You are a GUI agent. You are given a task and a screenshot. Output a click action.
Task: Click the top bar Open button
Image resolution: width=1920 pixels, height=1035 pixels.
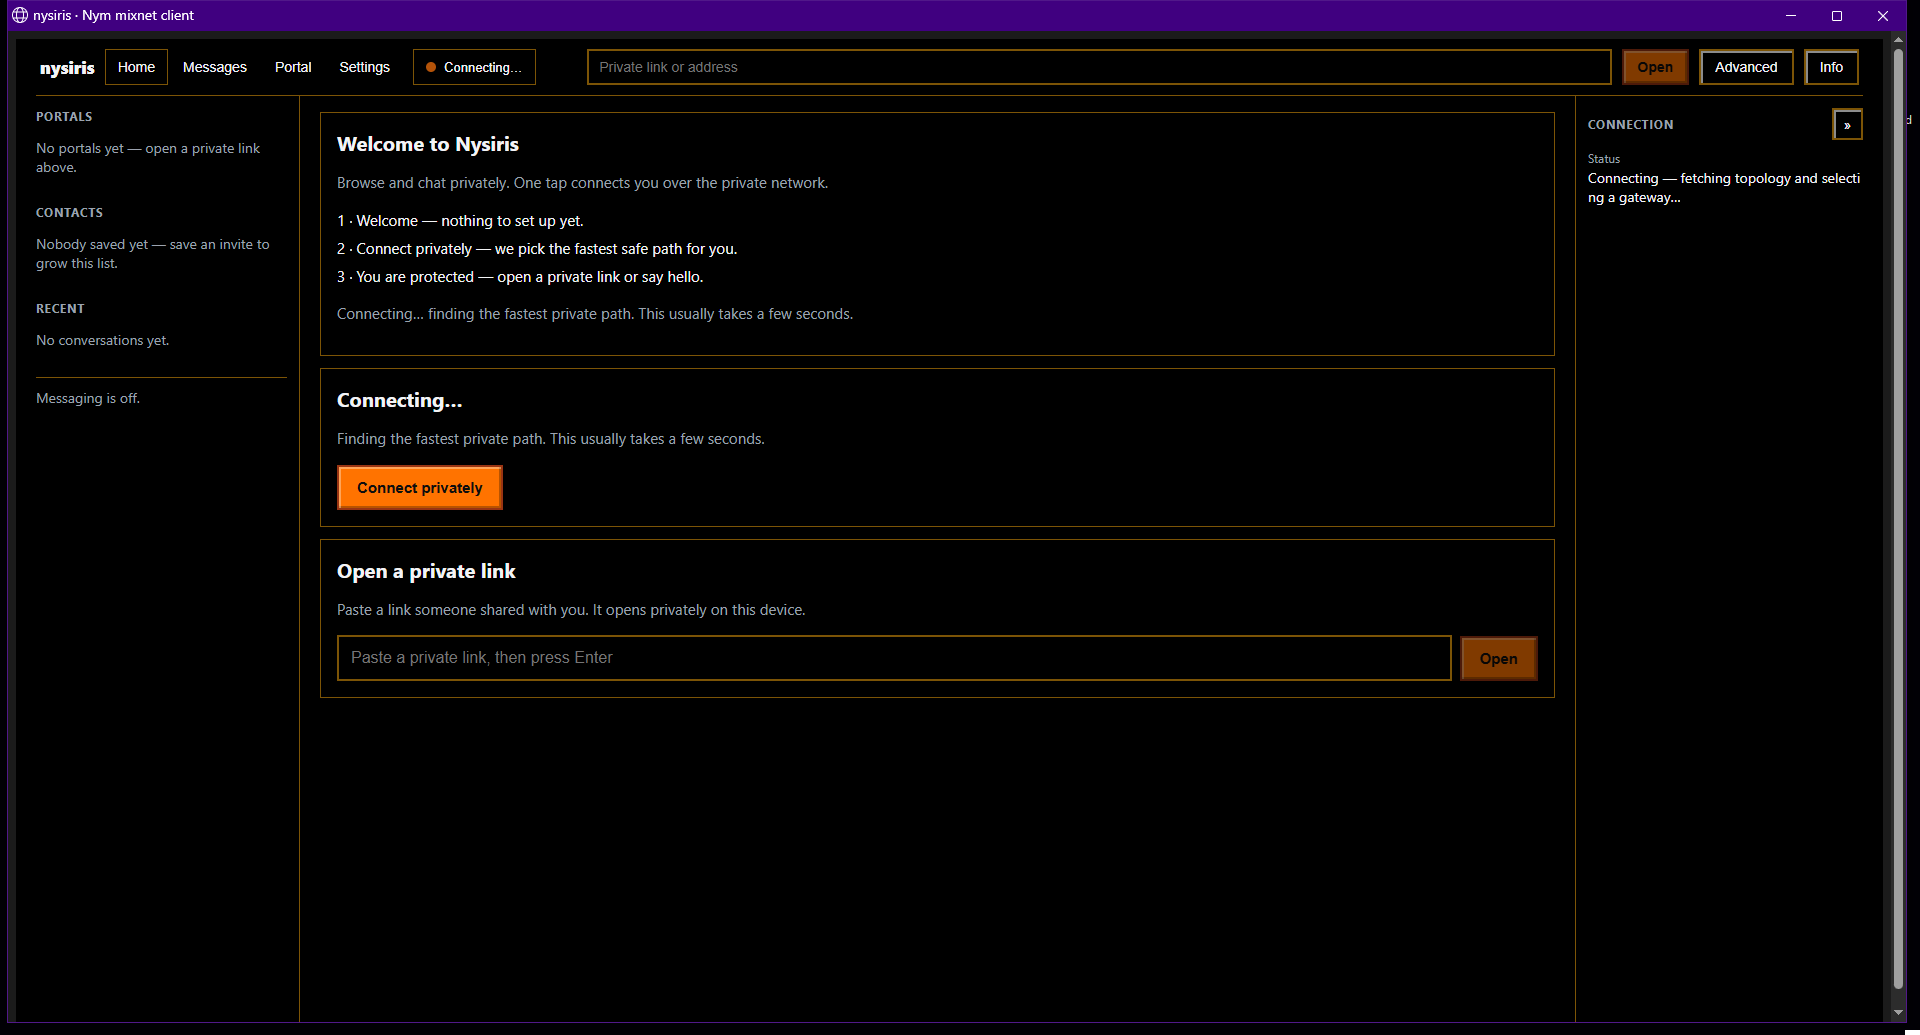click(1655, 67)
